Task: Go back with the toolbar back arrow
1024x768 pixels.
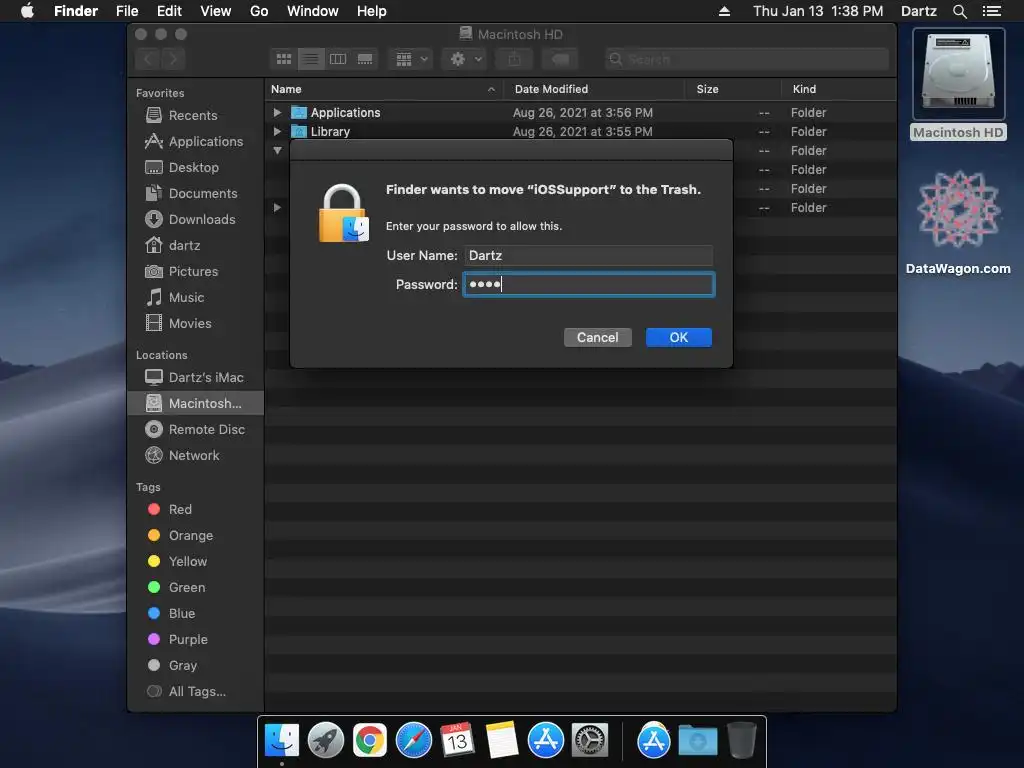Action: tap(148, 59)
